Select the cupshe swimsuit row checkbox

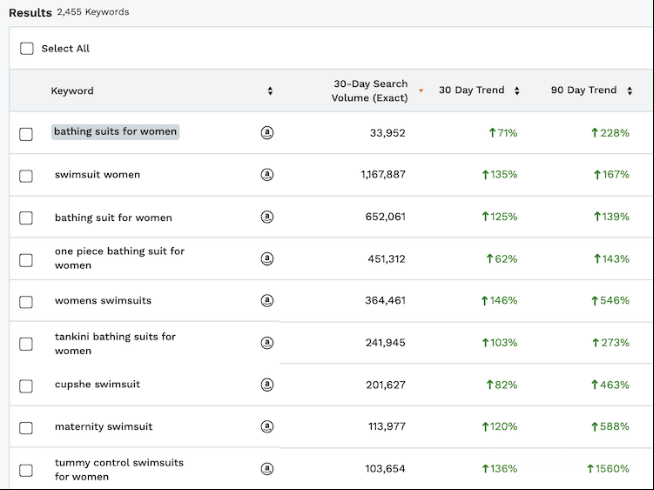26,386
